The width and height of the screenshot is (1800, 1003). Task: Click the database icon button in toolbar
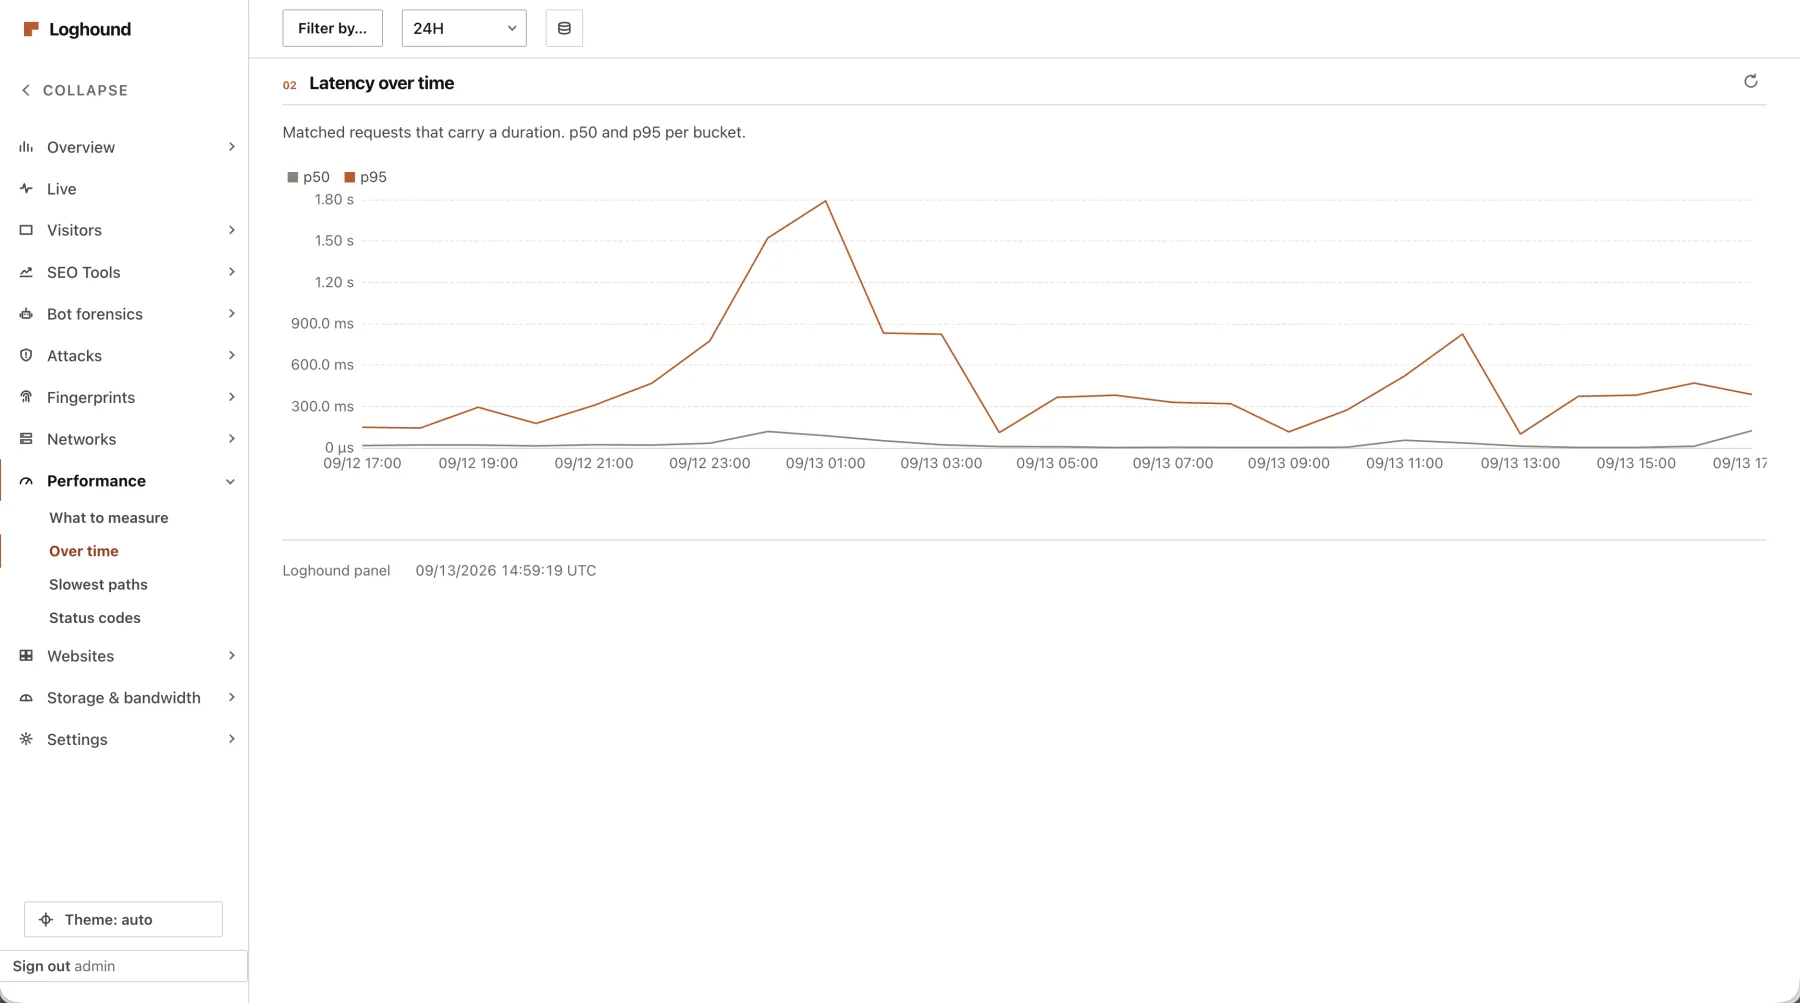pos(564,28)
